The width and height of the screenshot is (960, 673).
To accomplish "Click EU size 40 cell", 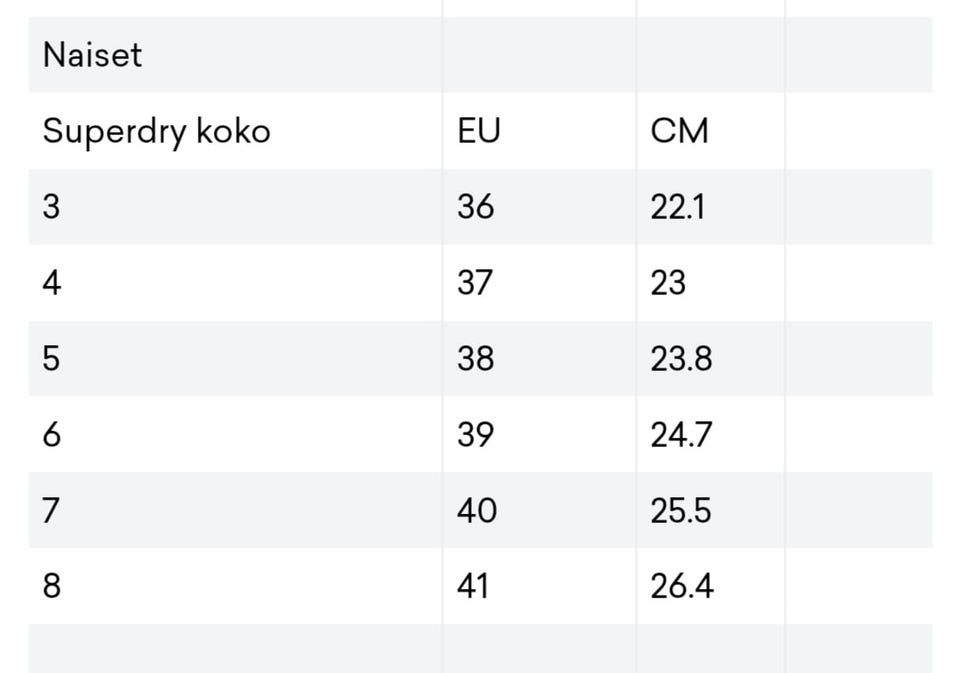I will click(477, 511).
